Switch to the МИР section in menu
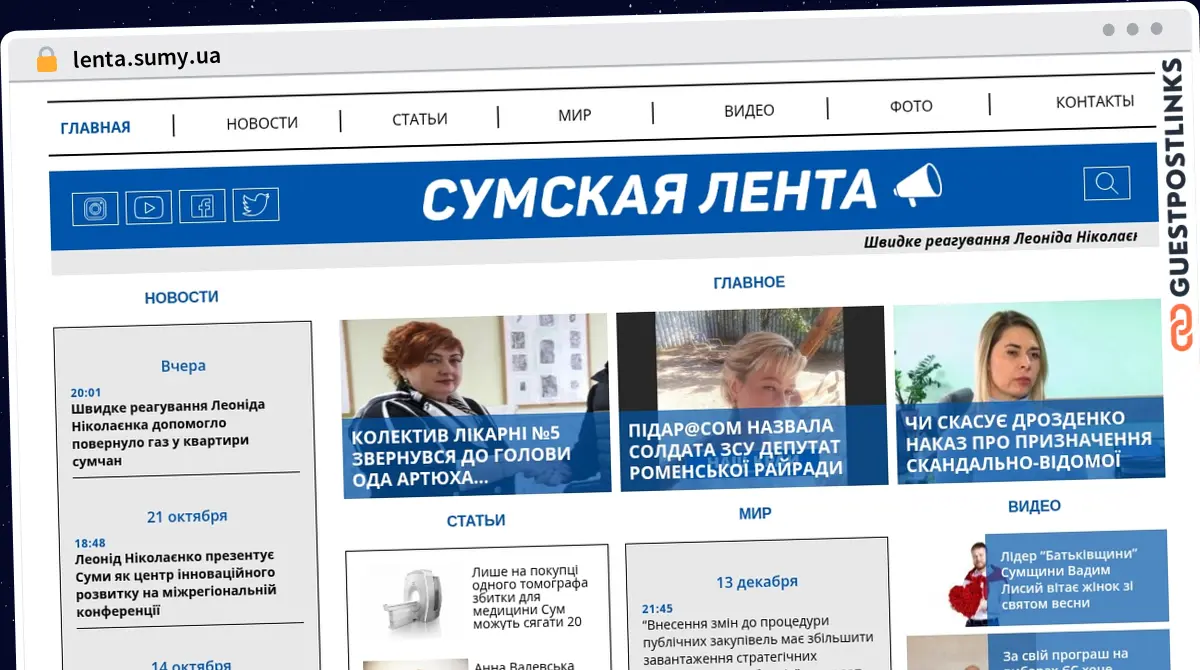 (x=575, y=115)
